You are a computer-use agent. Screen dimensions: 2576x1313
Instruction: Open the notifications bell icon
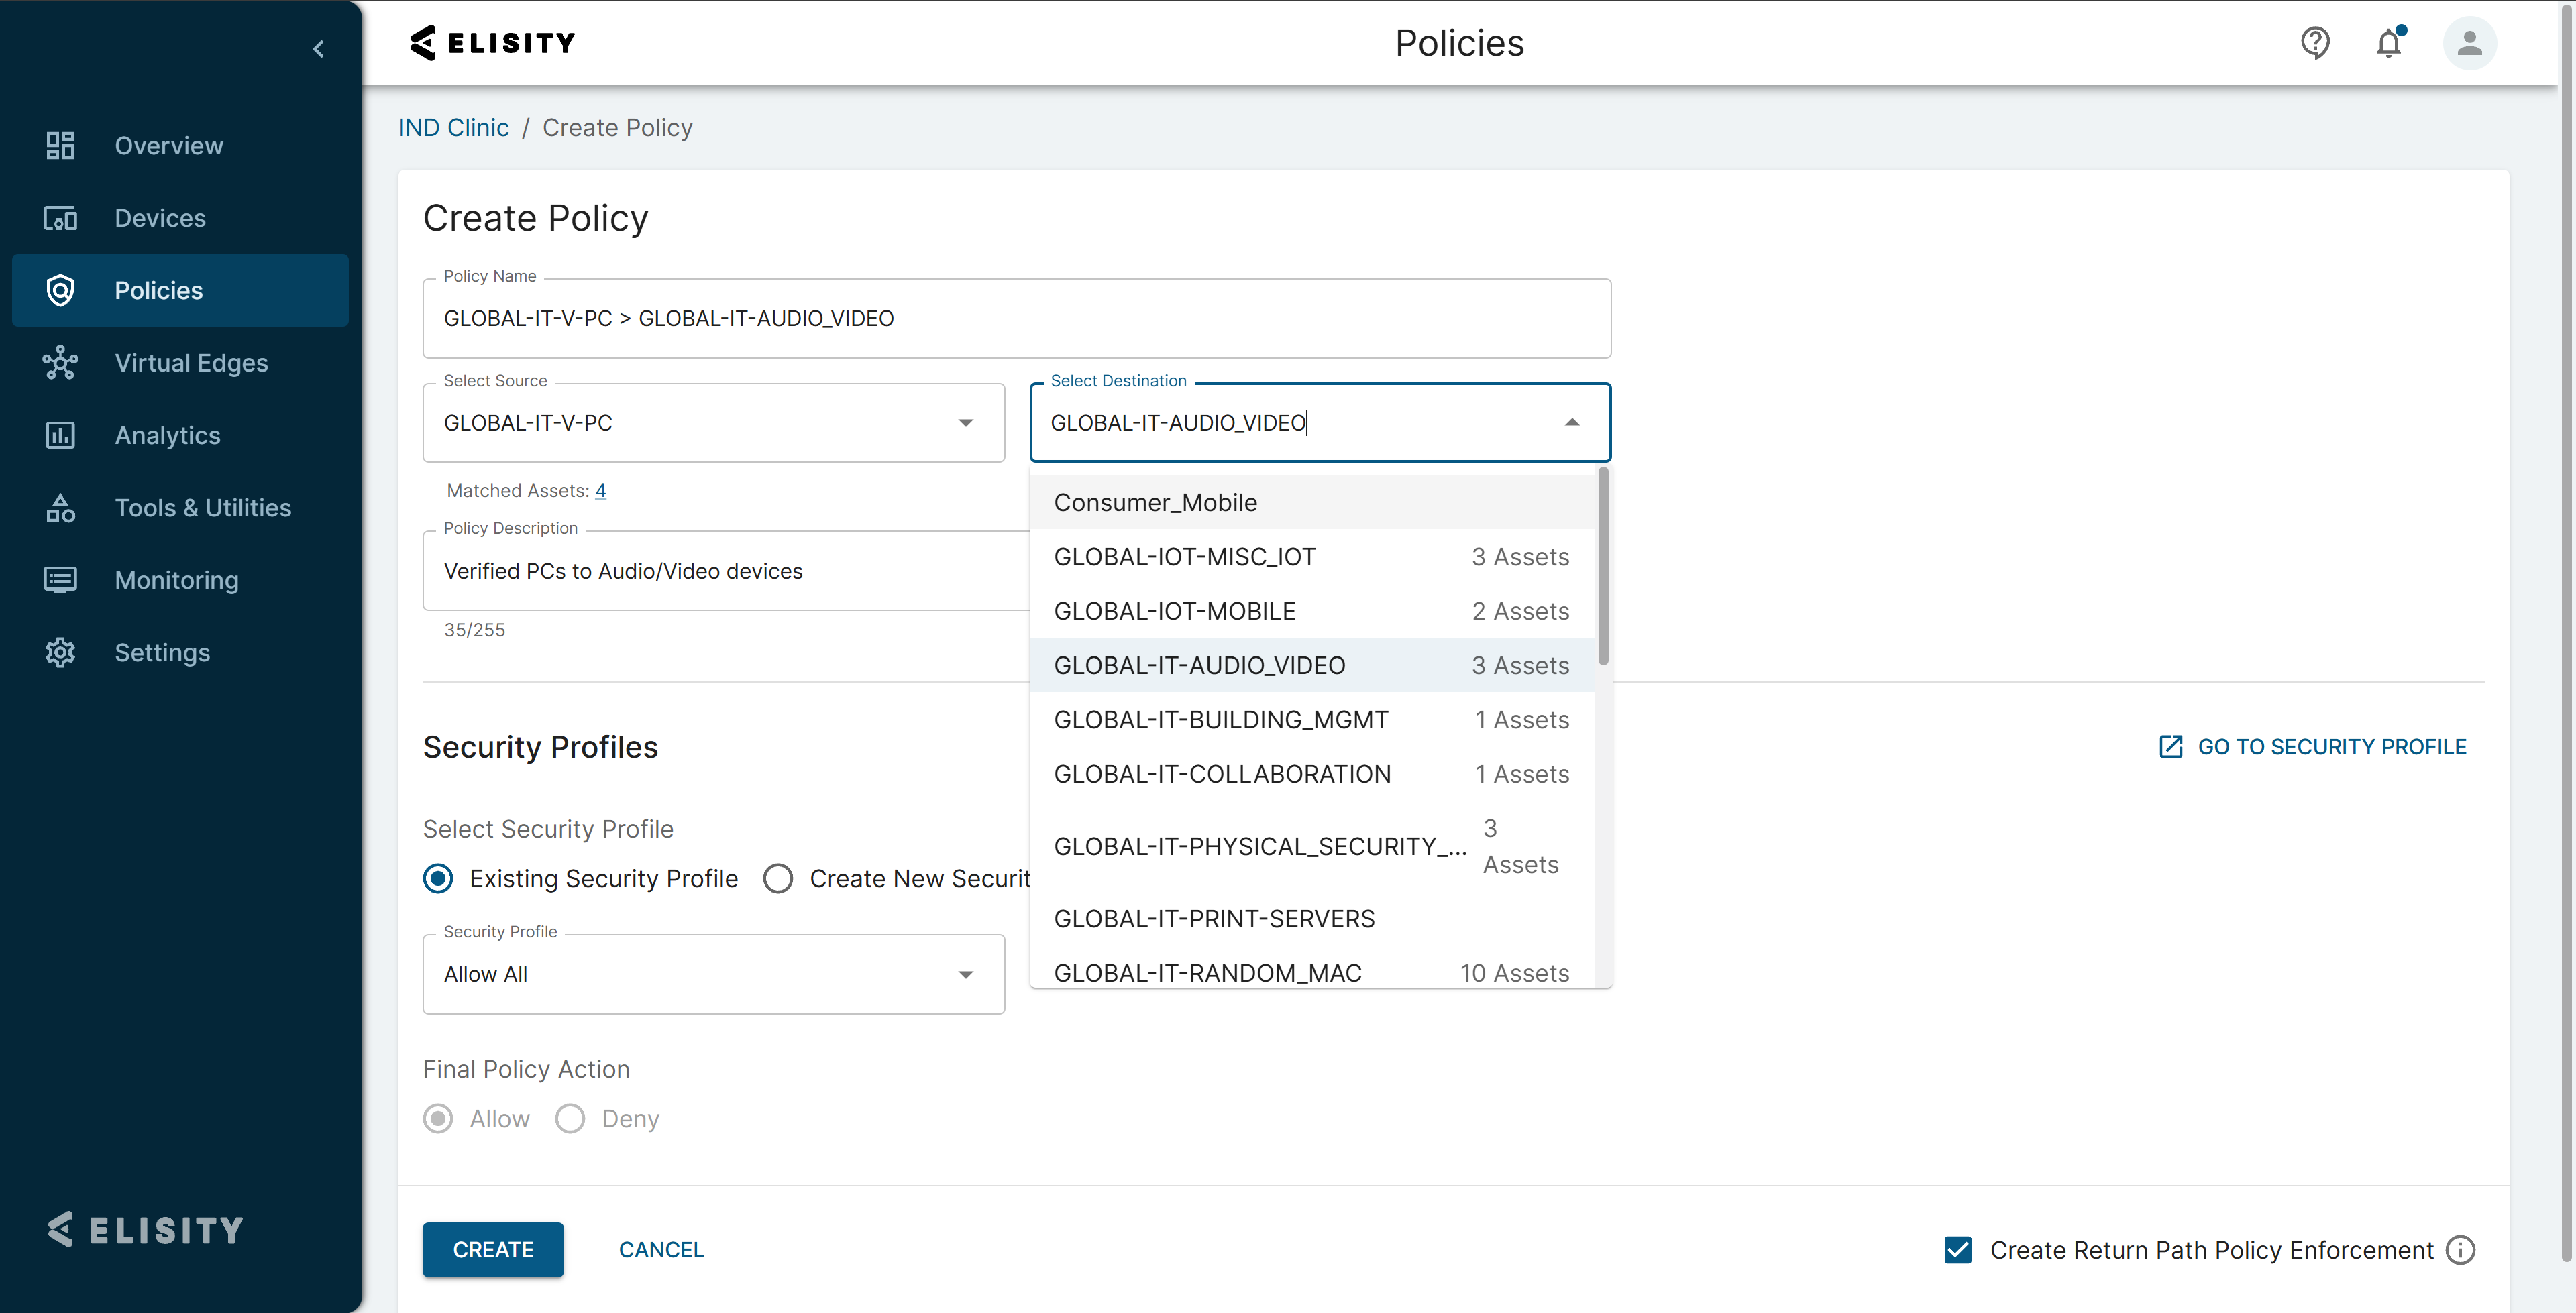pyautogui.click(x=2389, y=43)
